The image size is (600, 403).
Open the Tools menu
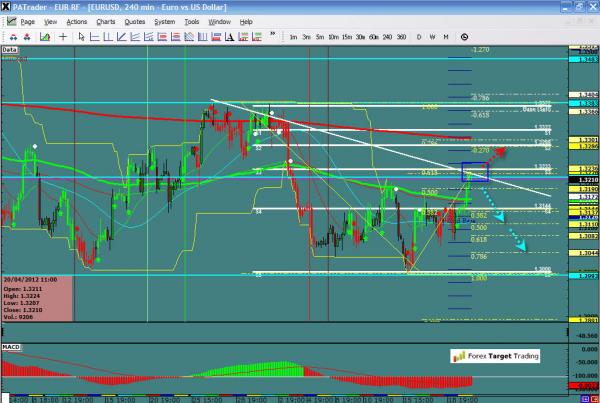pos(190,20)
